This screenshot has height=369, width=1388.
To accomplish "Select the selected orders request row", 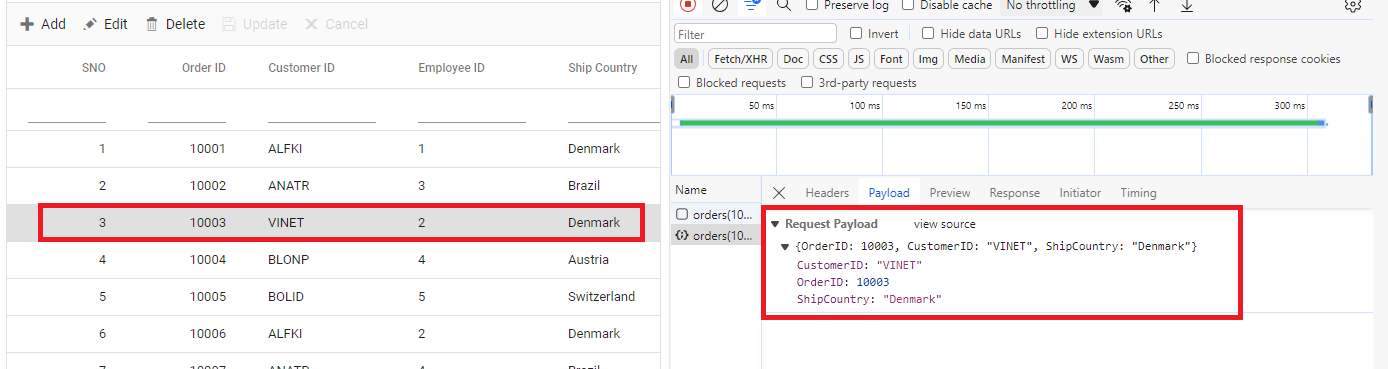I will 716,236.
